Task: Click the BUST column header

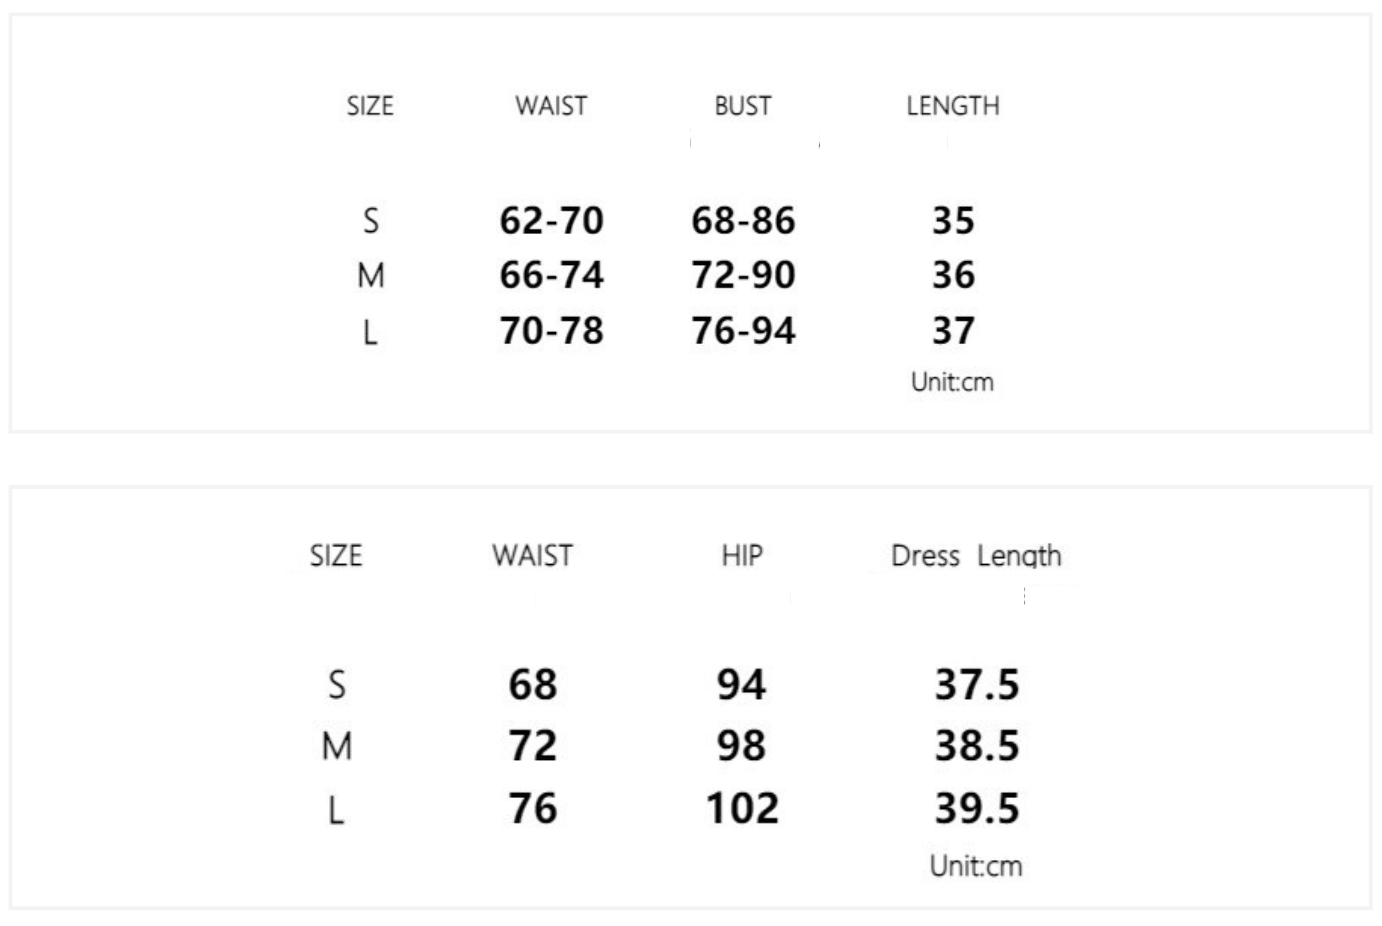Action: tap(742, 106)
